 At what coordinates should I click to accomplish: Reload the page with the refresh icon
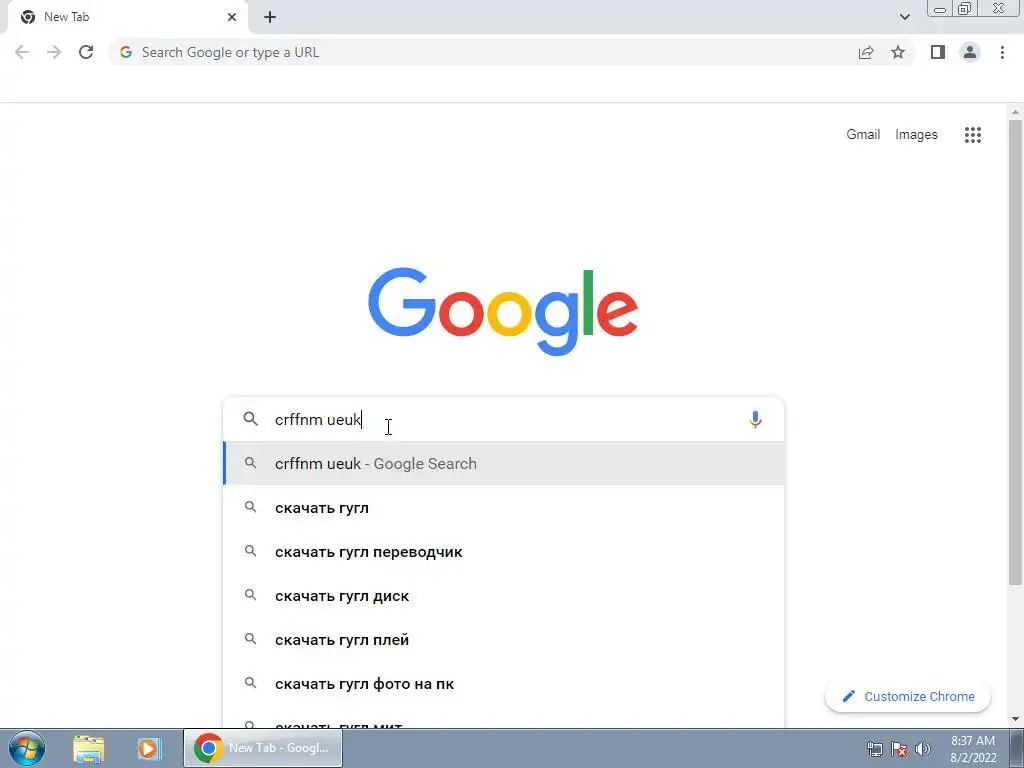(86, 52)
